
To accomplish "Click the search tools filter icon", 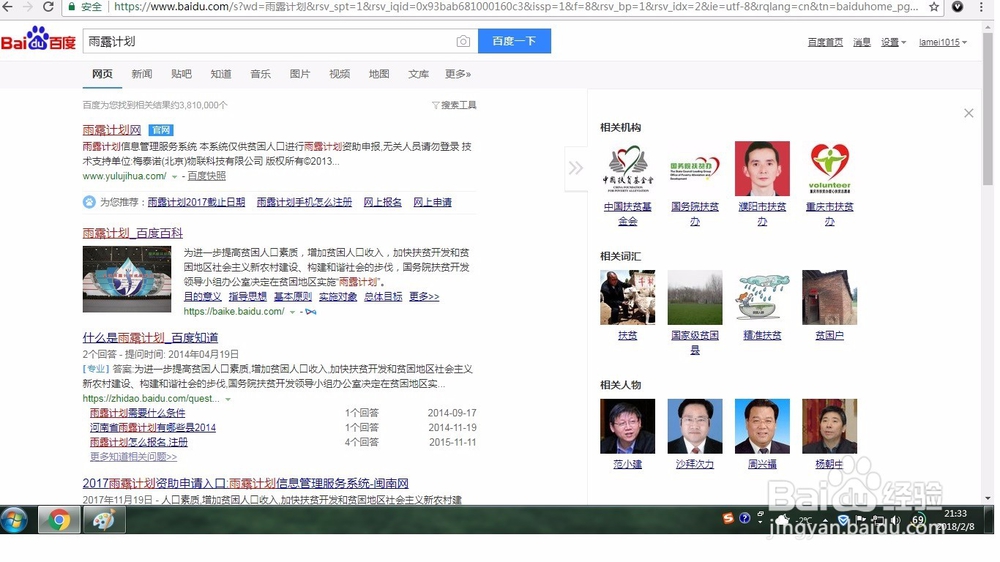I will tap(436, 105).
